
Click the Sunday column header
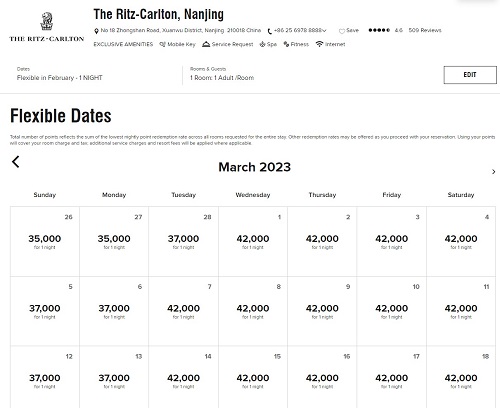coord(45,195)
